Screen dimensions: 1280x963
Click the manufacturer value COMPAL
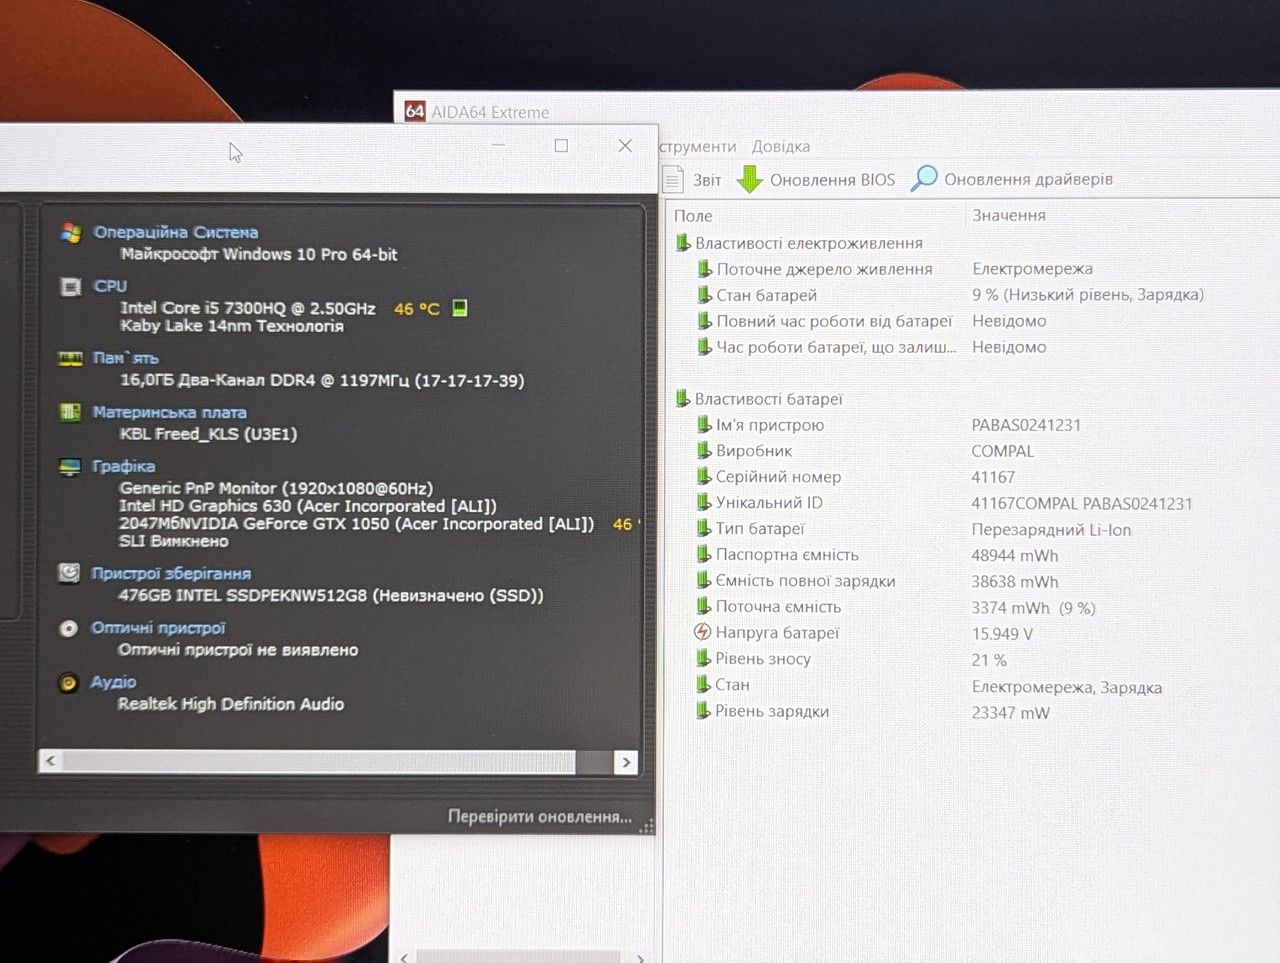pyautogui.click(x=1003, y=451)
